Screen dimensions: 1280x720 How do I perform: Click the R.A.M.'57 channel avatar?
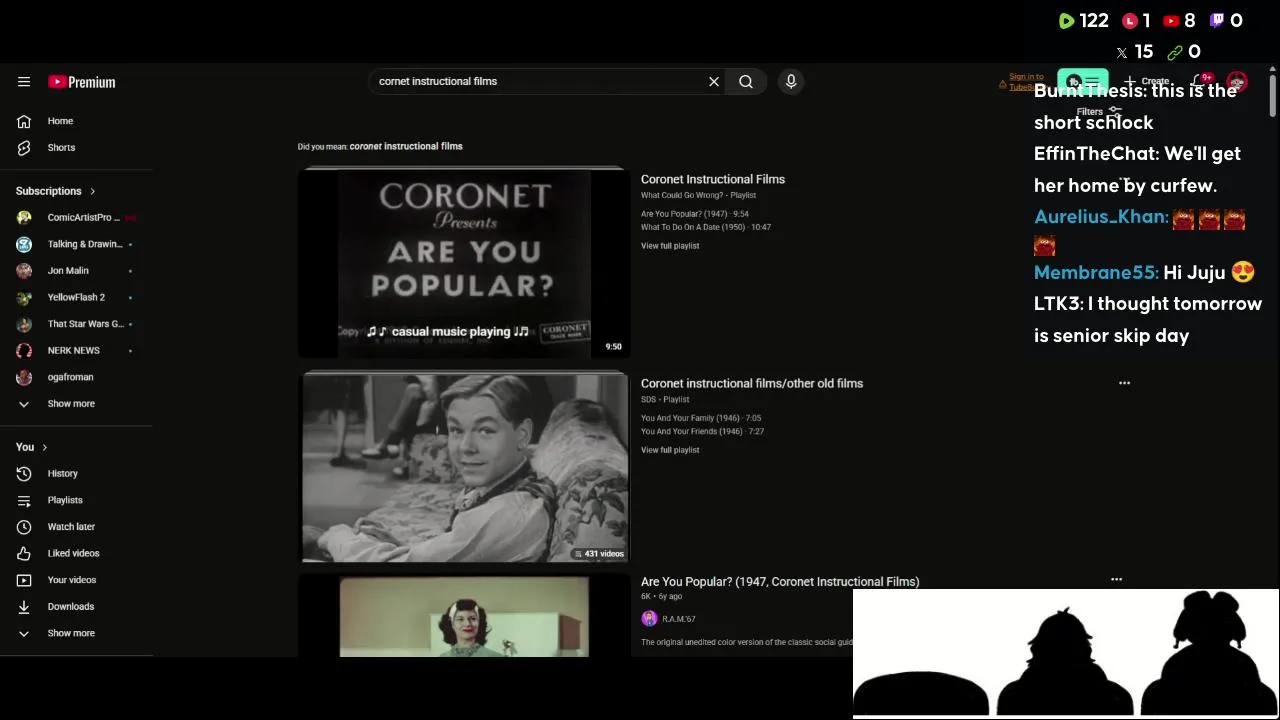tap(649, 619)
